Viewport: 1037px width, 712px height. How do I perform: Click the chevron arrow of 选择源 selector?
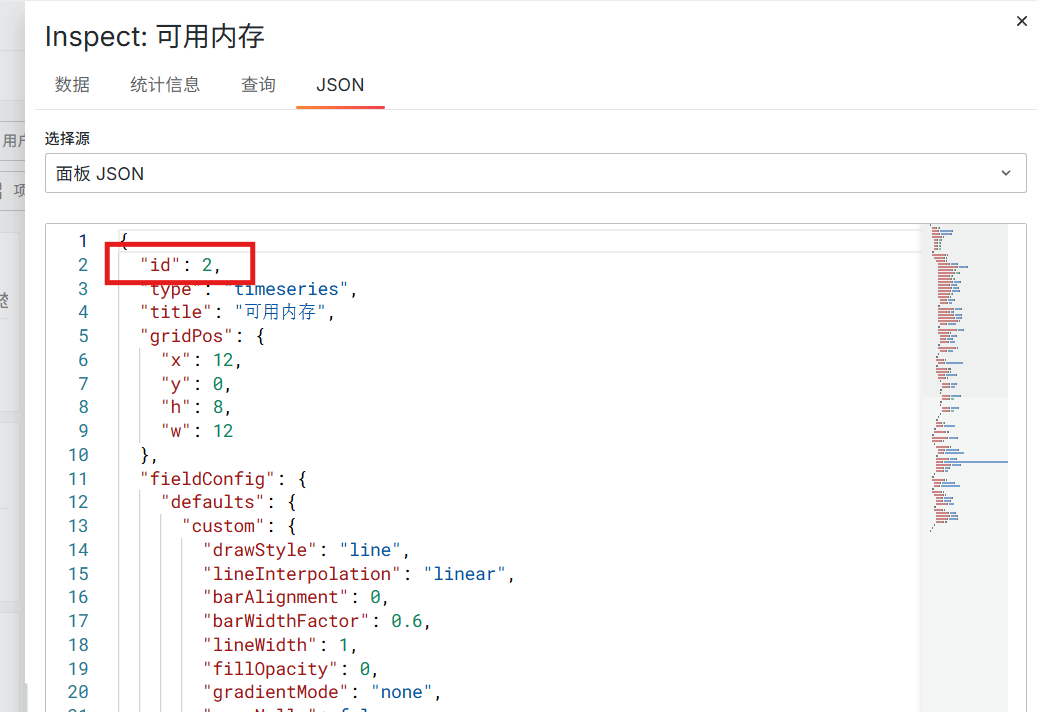coord(1006,173)
